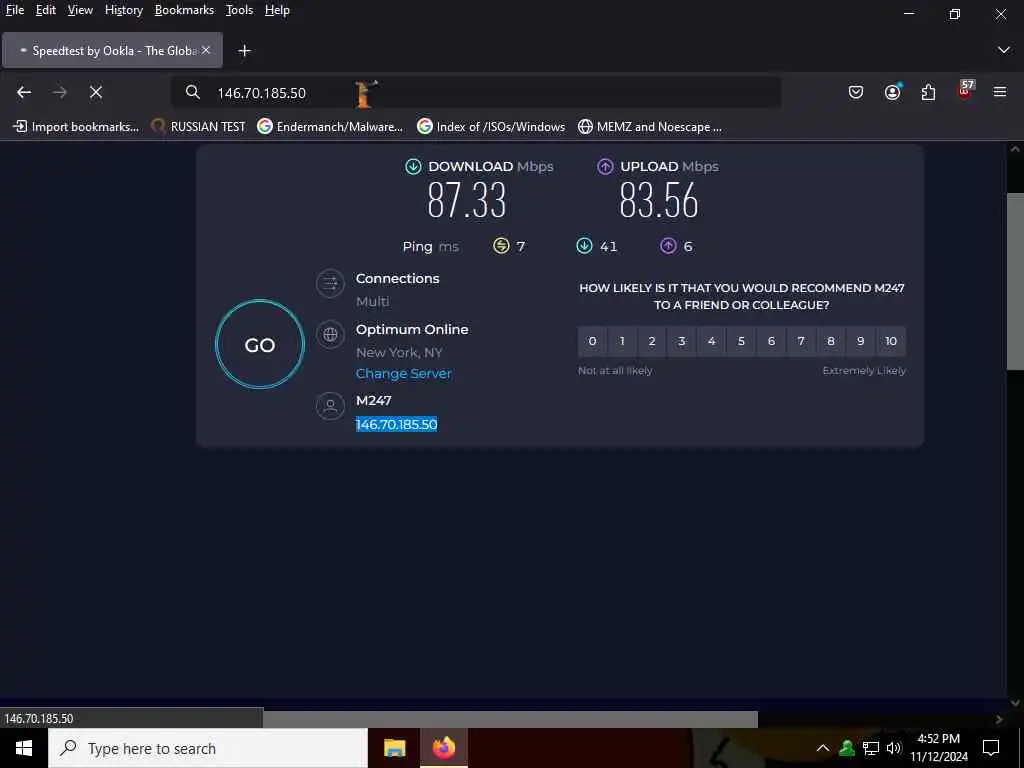This screenshot has height=768, width=1024.
Task: Open the Endermanch/Malware... bookmark
Action: click(x=330, y=127)
